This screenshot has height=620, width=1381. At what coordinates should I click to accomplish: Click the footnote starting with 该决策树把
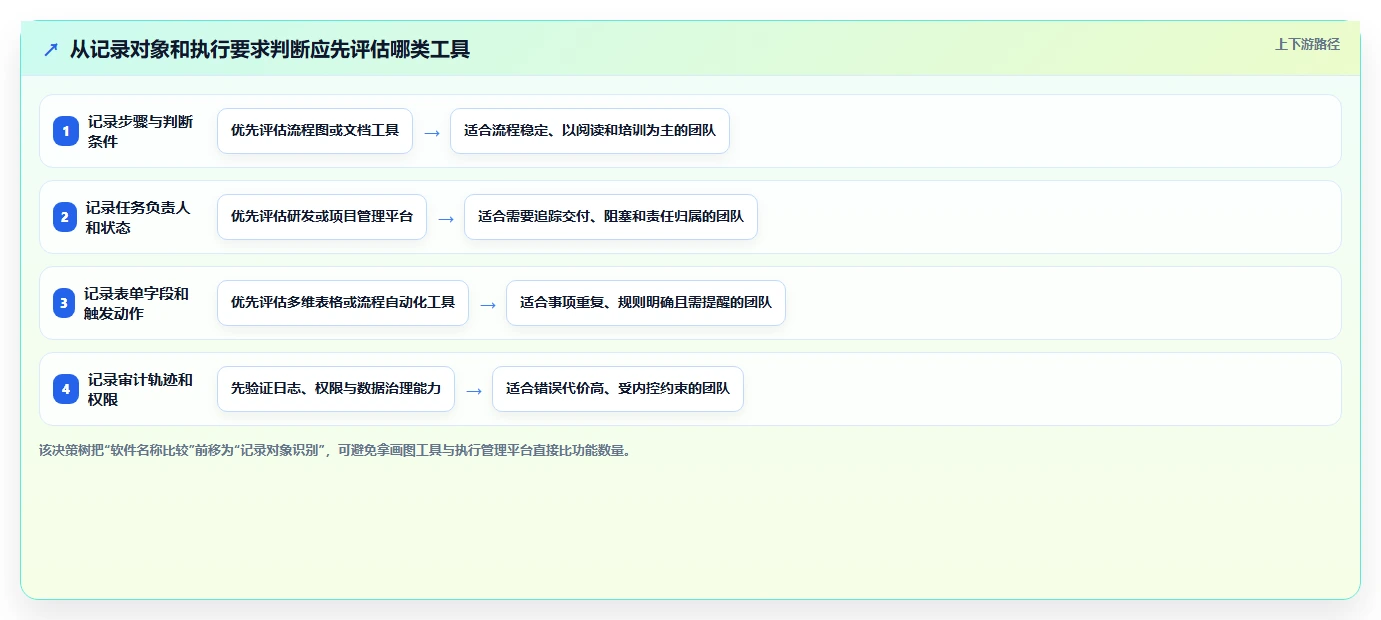tap(335, 450)
